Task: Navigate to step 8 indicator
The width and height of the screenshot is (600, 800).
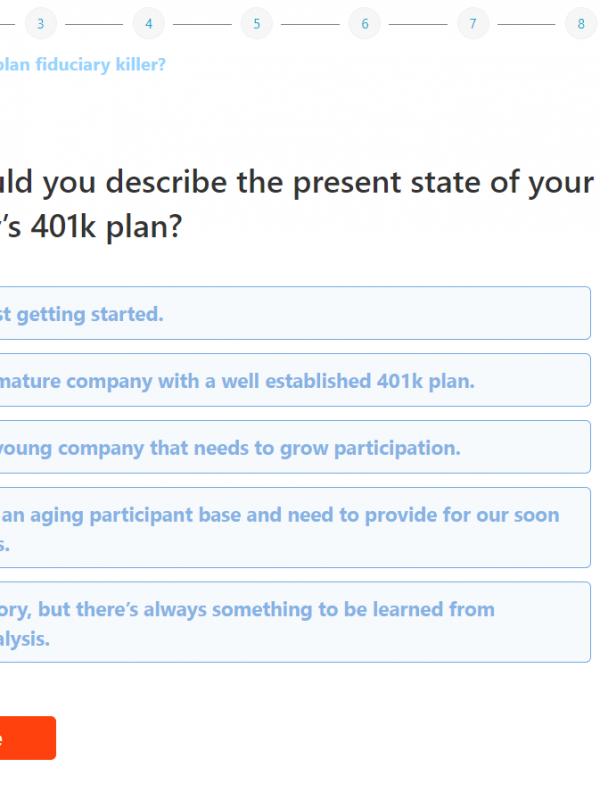Action: pyautogui.click(x=580, y=23)
